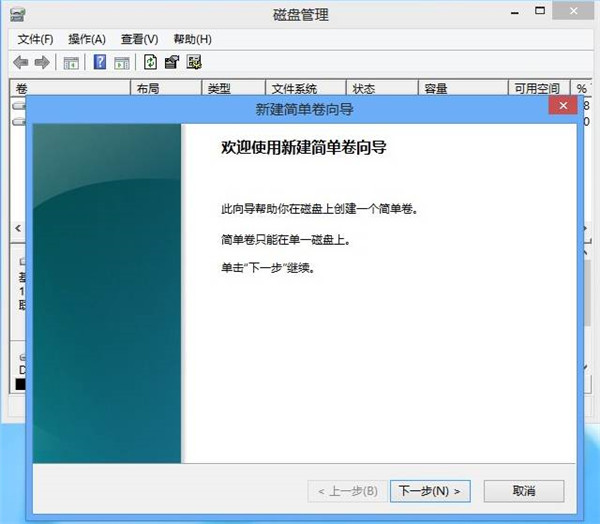Click the Back arrow in Disk Management toolbar

(x=21, y=62)
